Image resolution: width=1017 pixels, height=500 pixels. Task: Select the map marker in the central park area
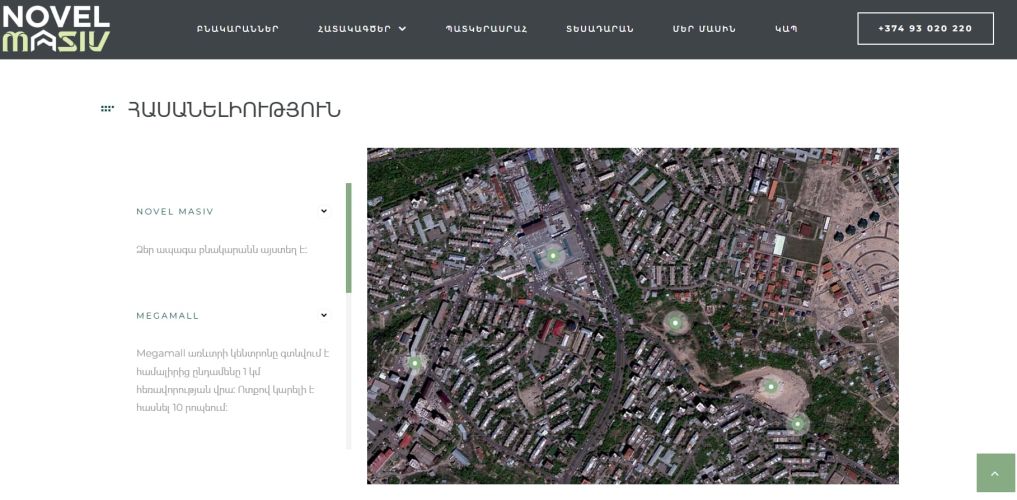(x=675, y=322)
